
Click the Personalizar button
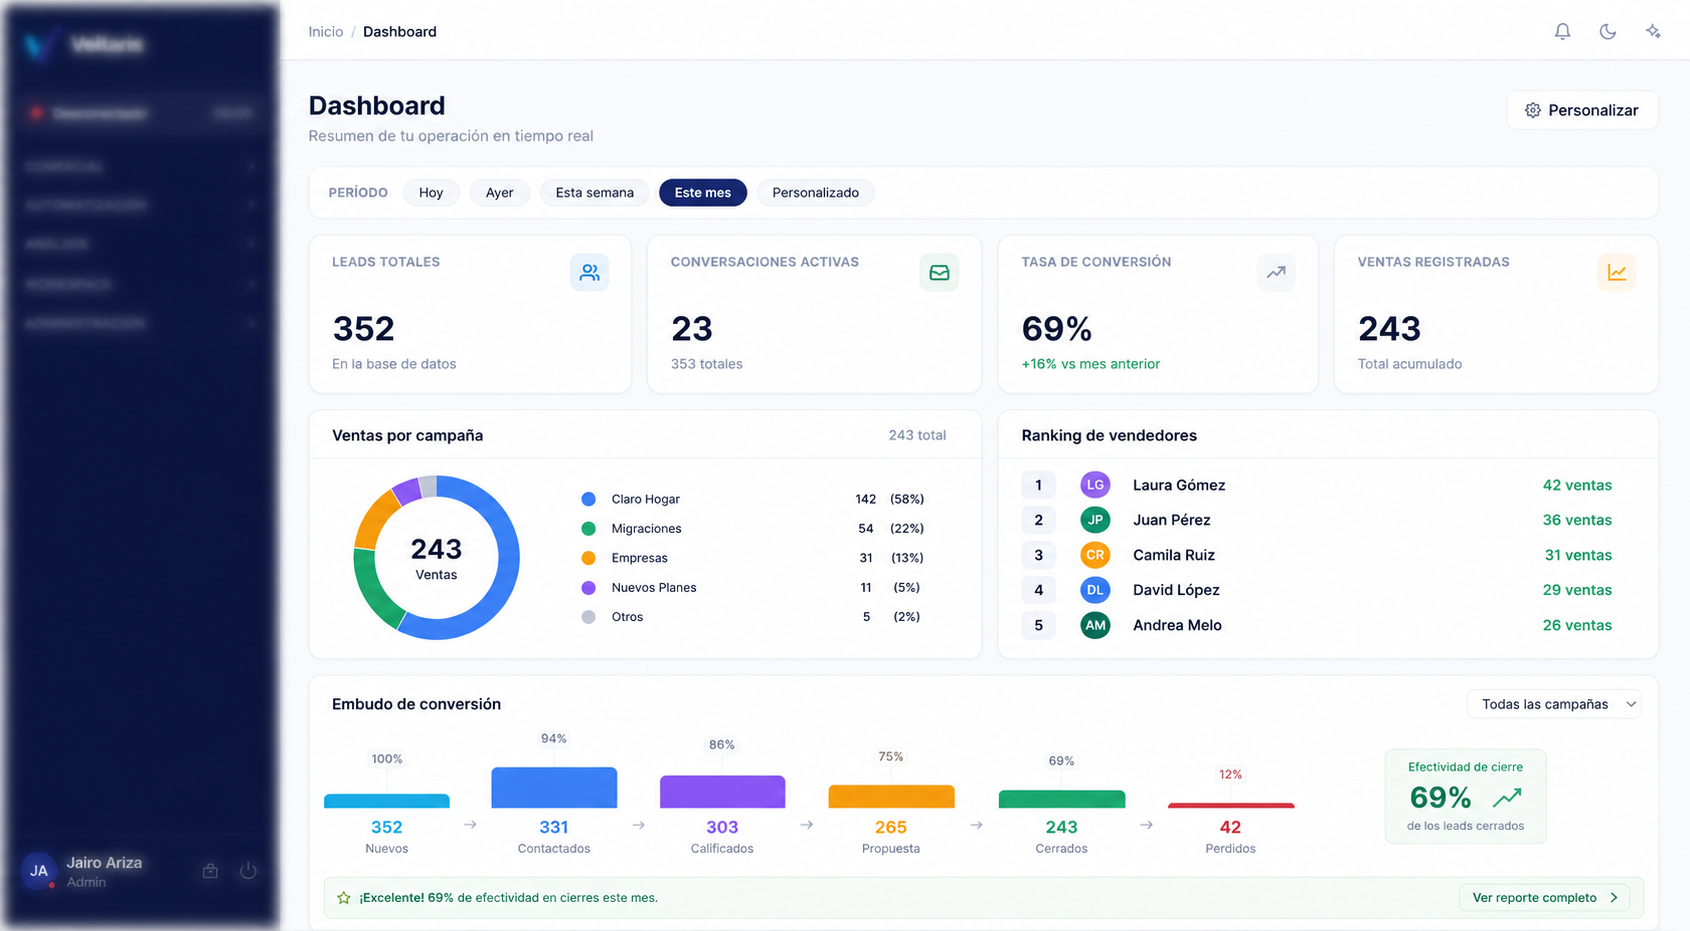(x=1582, y=110)
